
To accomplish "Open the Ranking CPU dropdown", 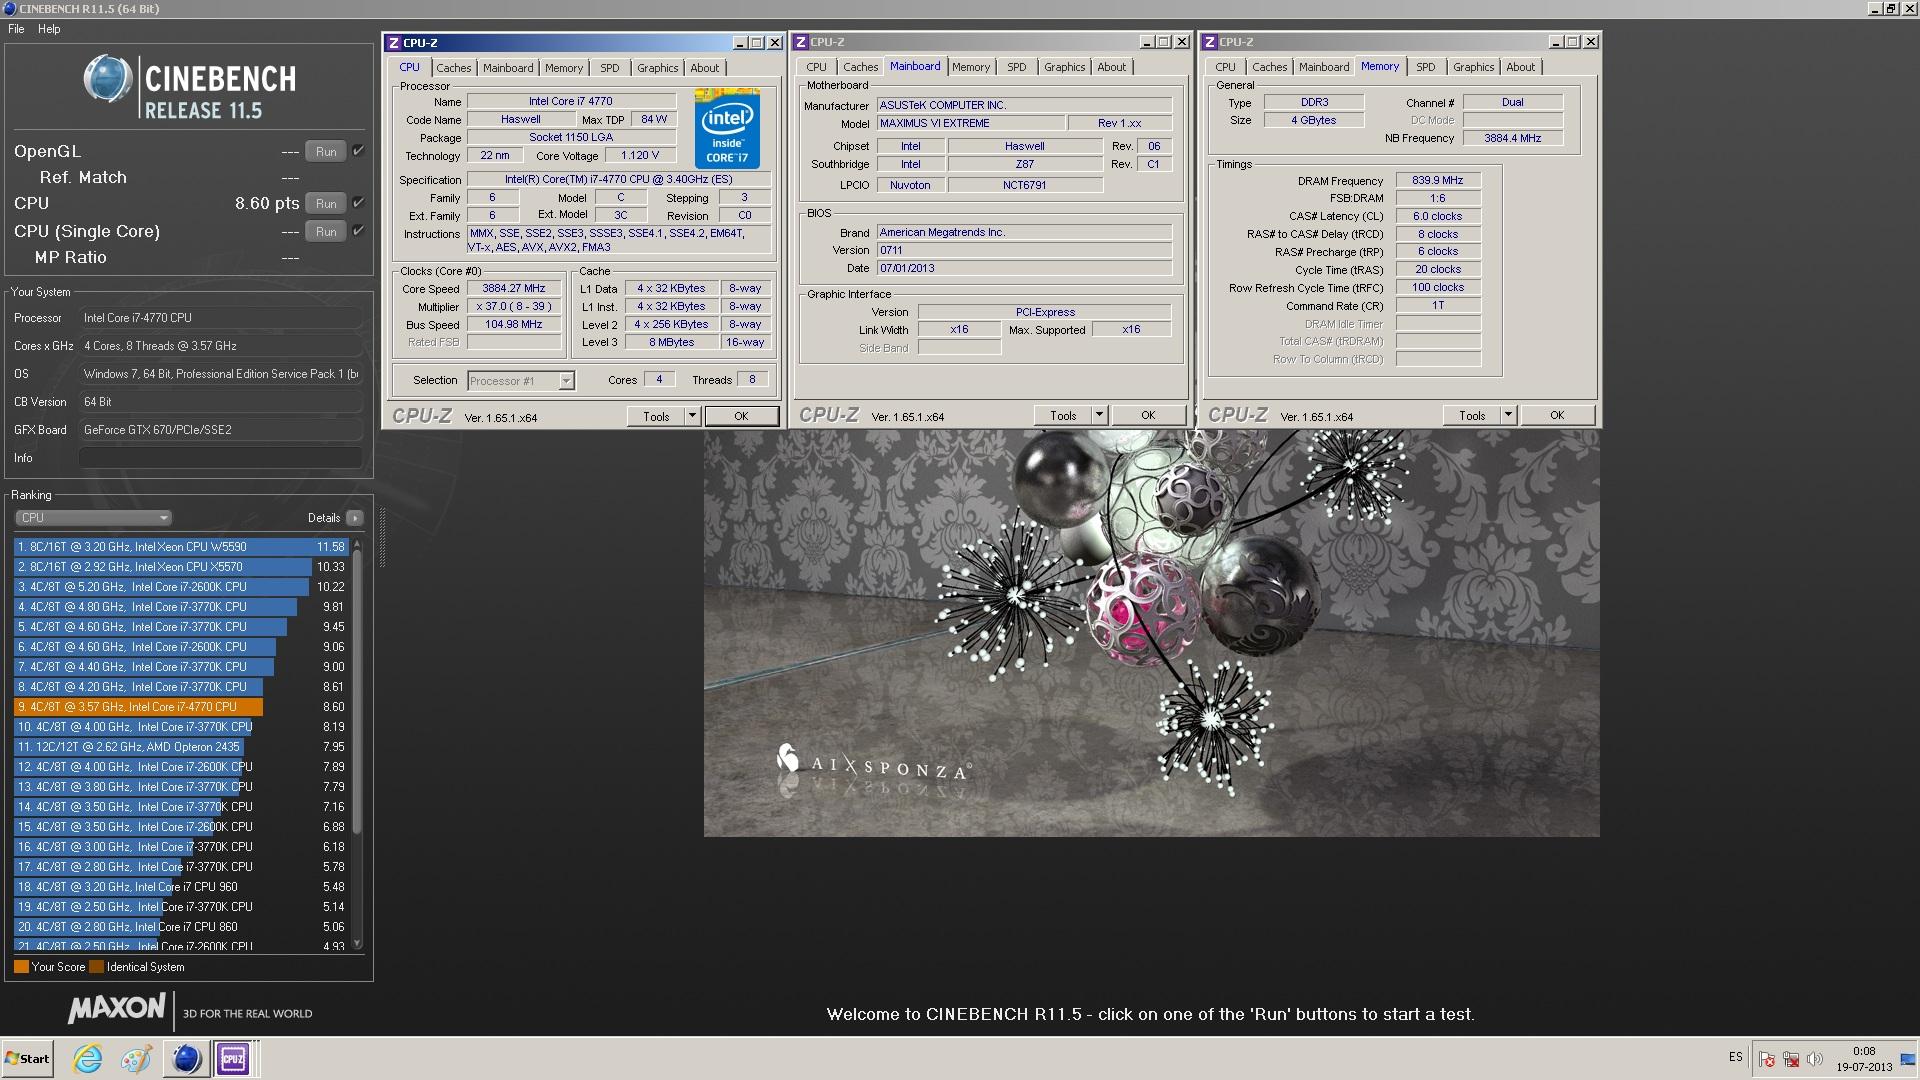I will pos(93,518).
